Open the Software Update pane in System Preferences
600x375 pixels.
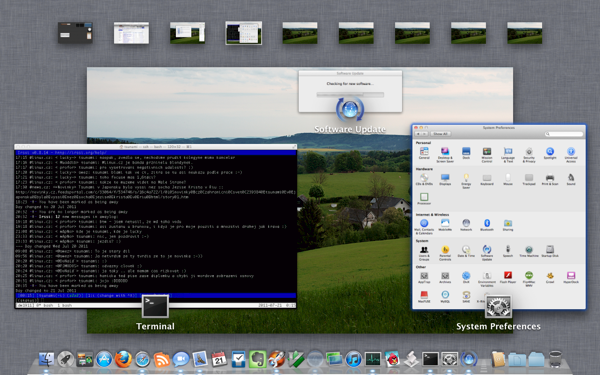pyautogui.click(x=487, y=253)
